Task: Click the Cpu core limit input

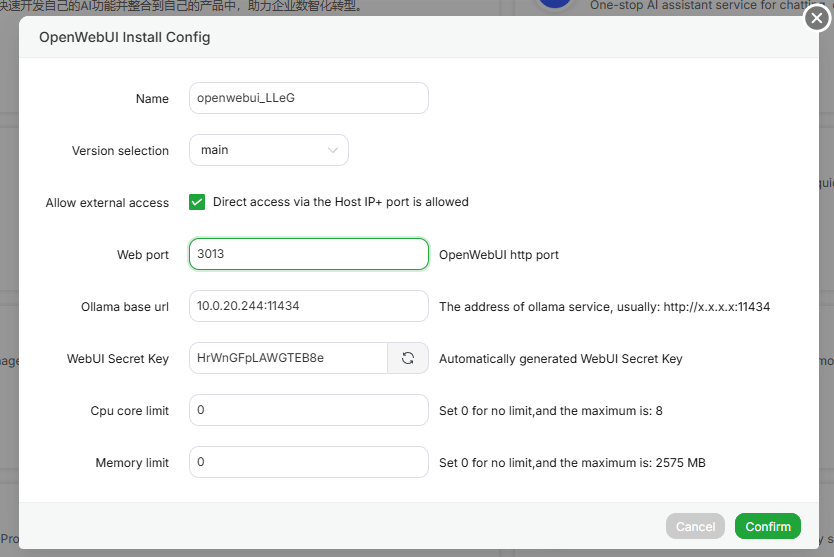Action: 308,410
